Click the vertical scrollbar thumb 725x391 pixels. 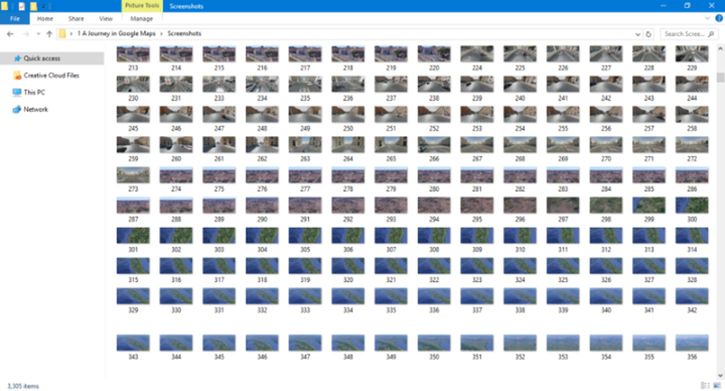(720, 77)
